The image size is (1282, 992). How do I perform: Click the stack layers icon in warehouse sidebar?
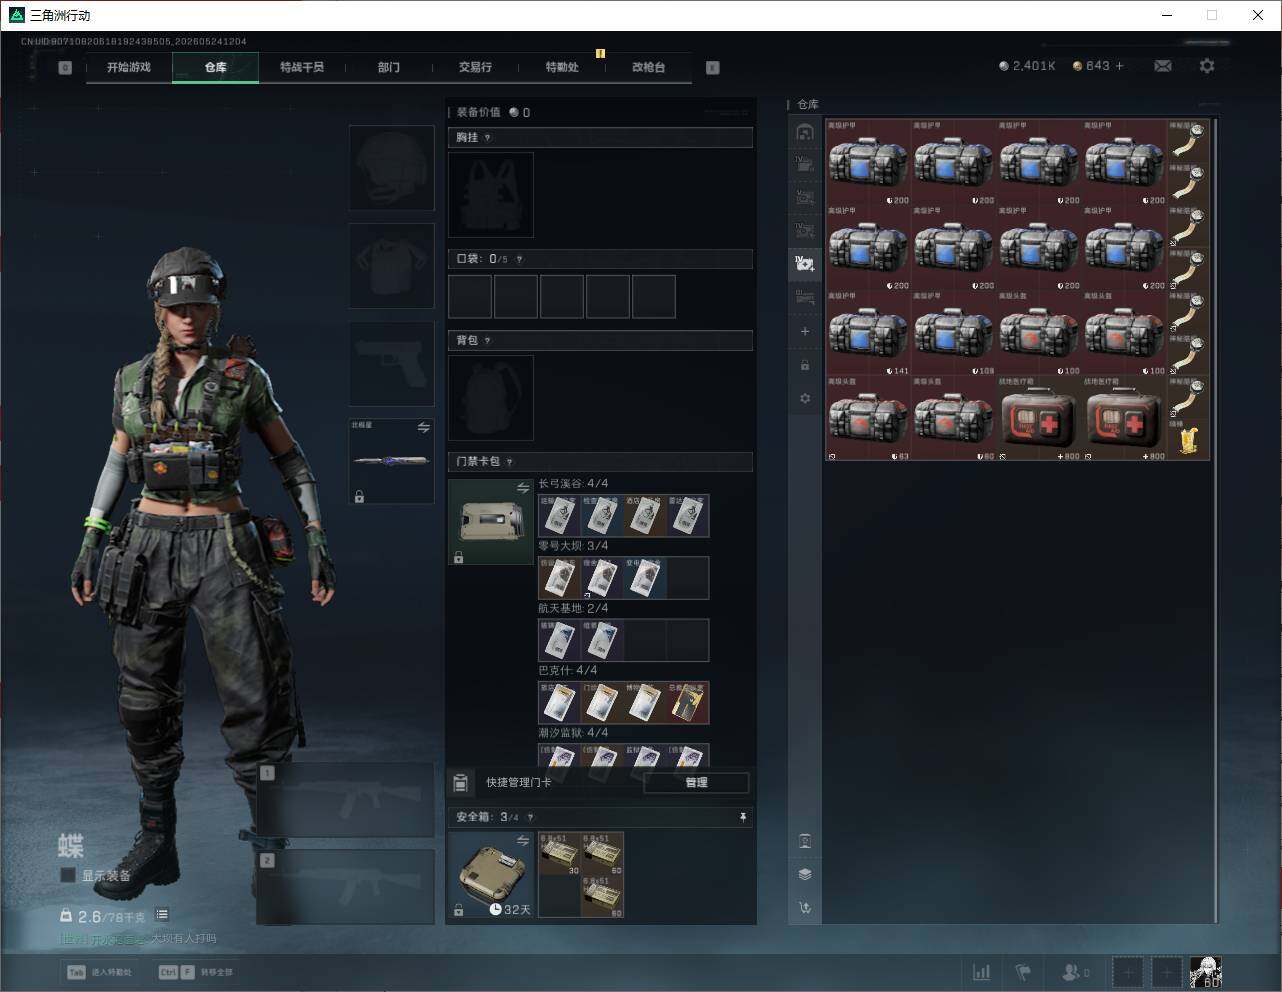click(x=805, y=874)
